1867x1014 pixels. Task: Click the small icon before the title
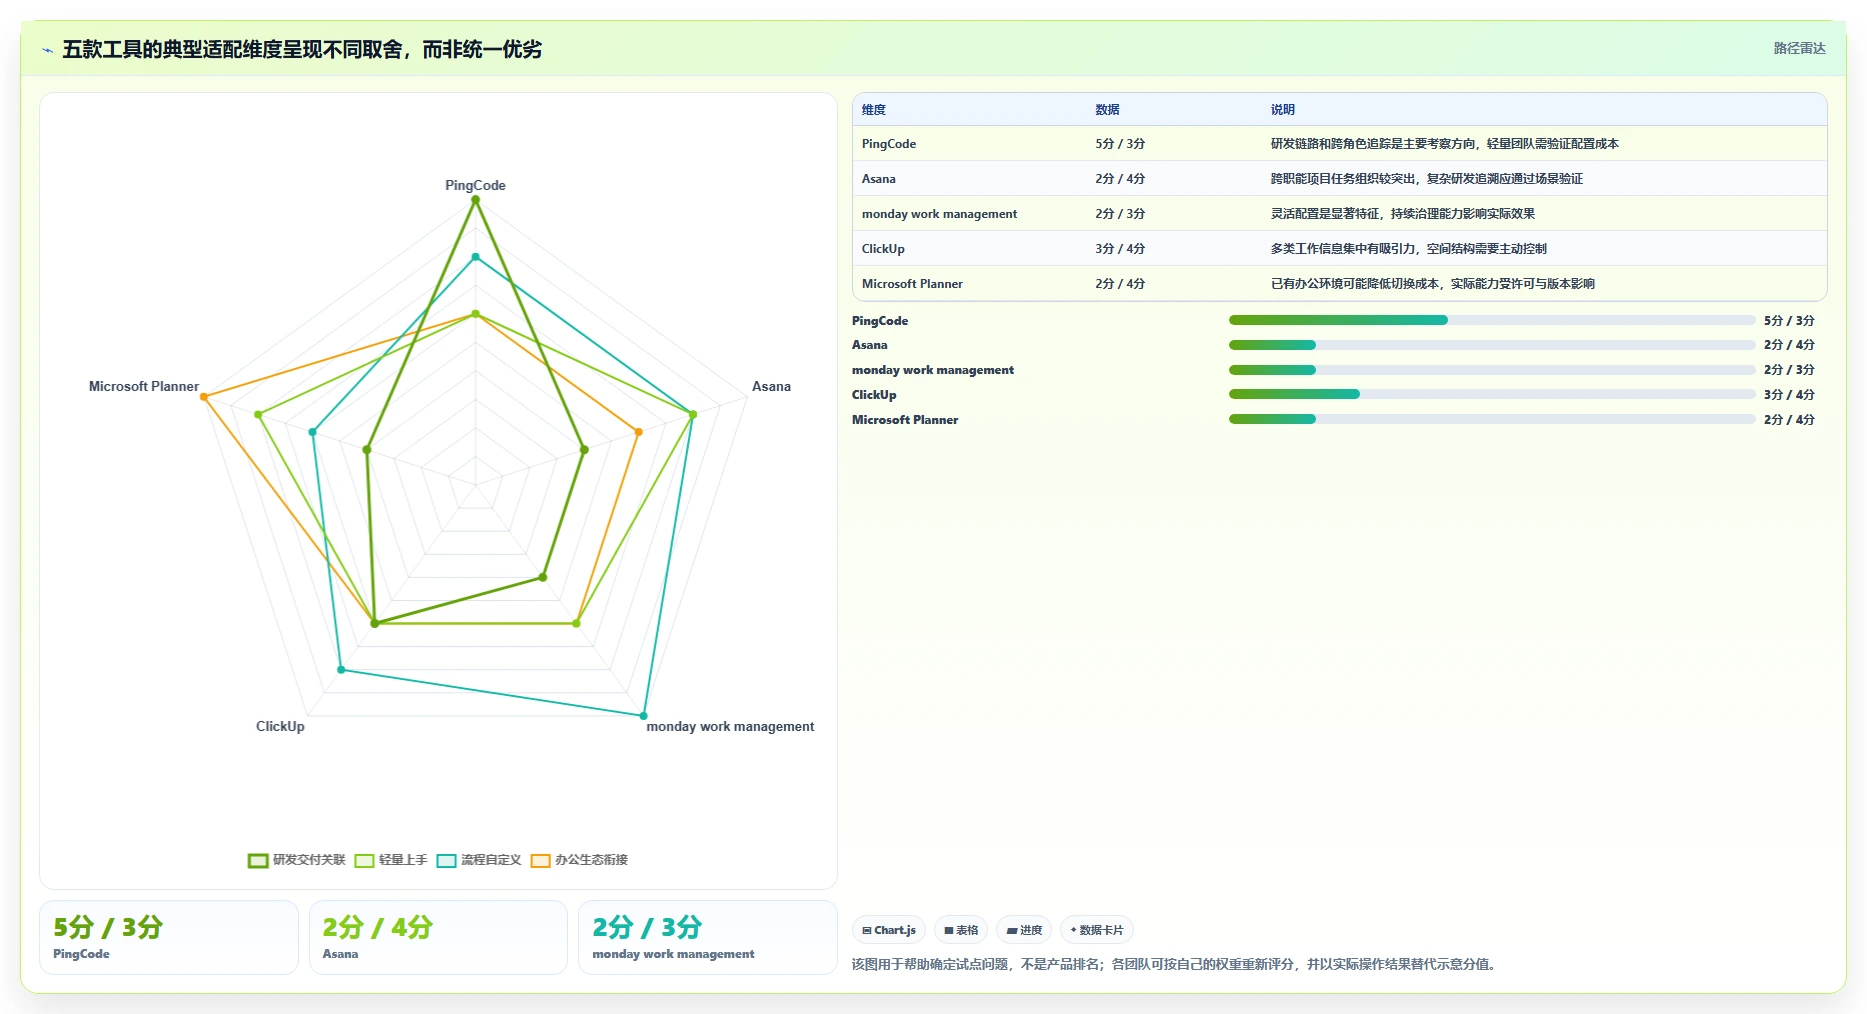47,50
